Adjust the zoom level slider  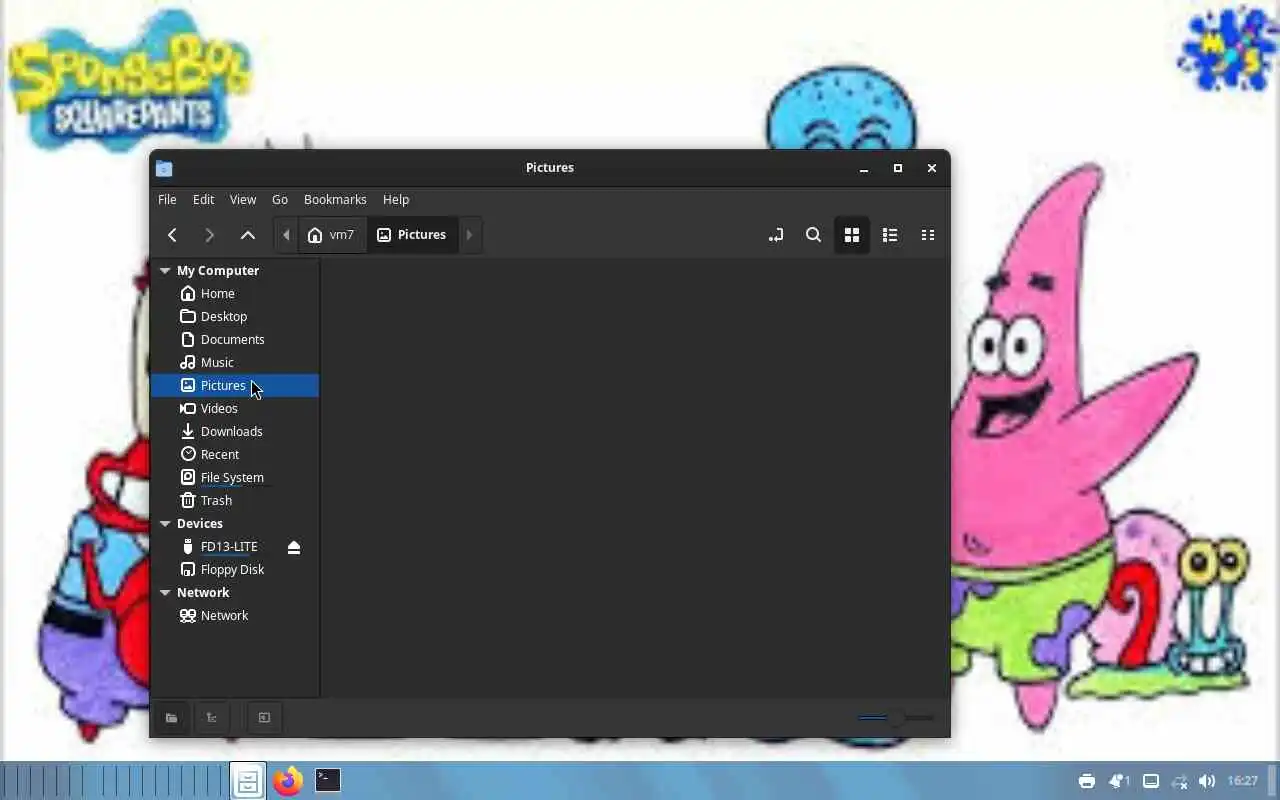(896, 718)
